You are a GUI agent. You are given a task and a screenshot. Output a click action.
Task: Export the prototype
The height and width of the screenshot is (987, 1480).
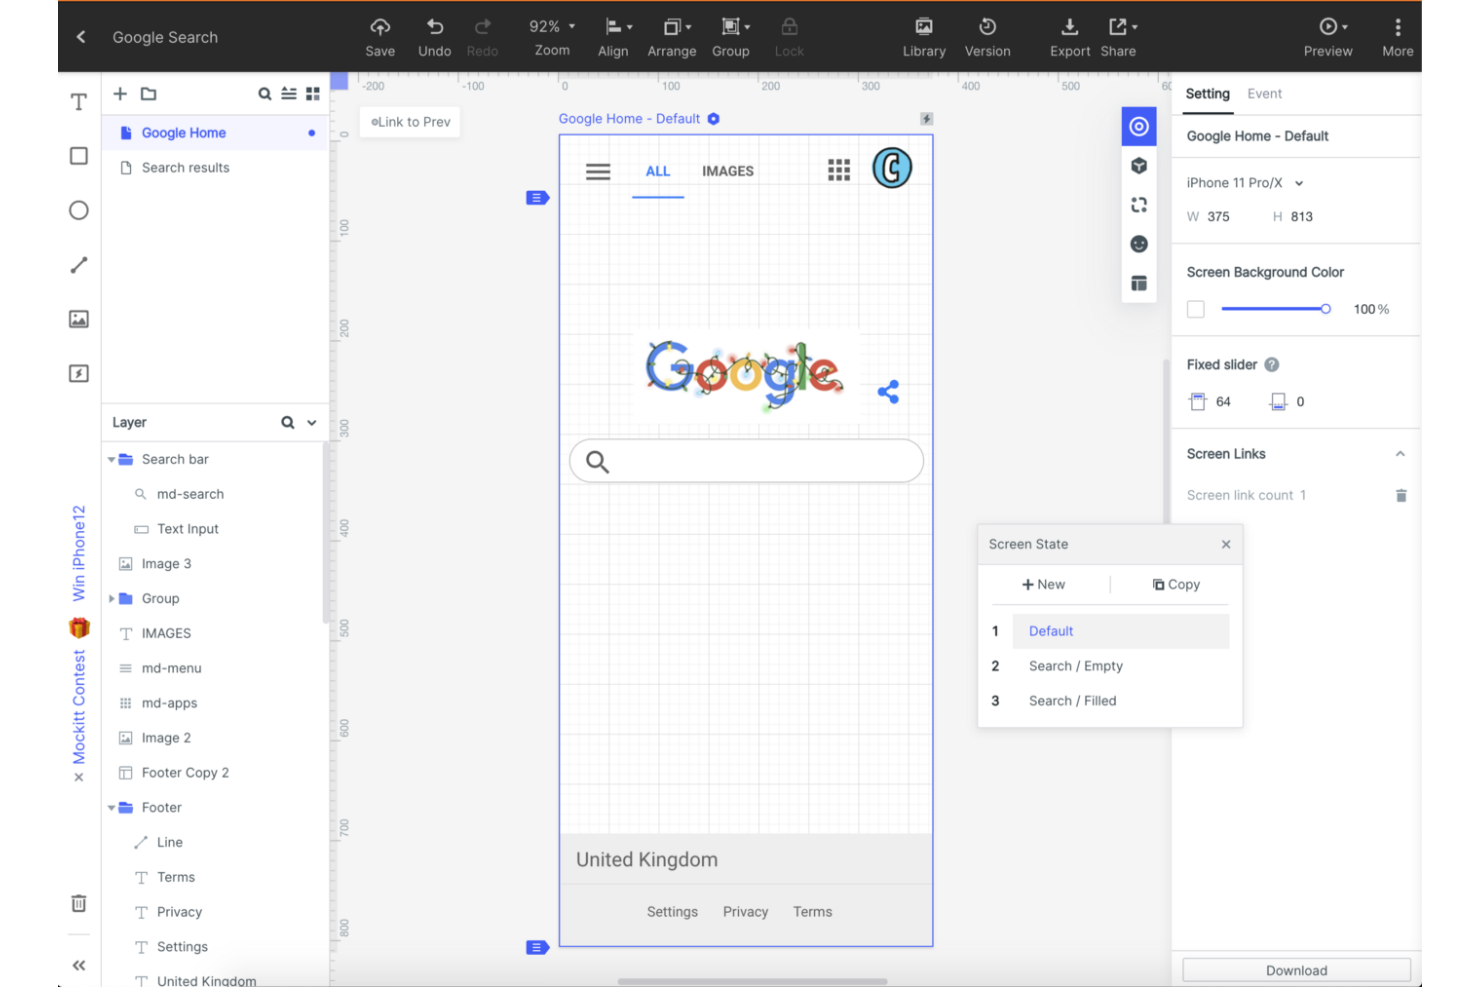coord(1069,37)
